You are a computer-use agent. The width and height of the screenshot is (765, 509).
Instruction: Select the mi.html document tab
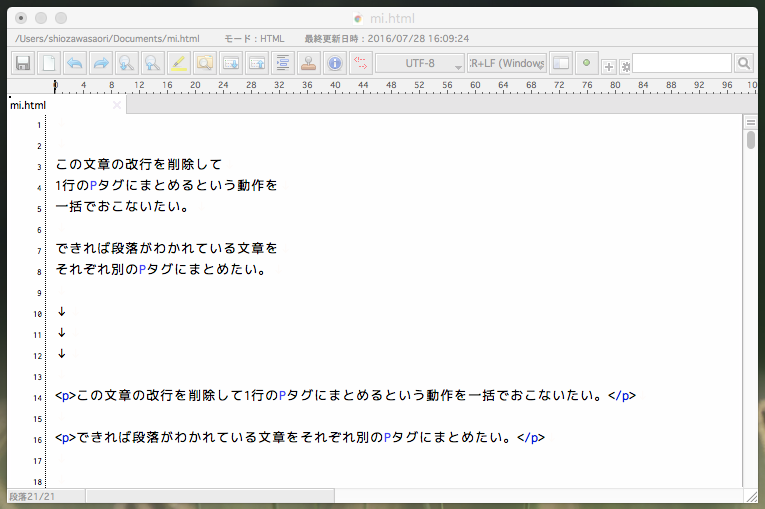[x=30, y=105]
